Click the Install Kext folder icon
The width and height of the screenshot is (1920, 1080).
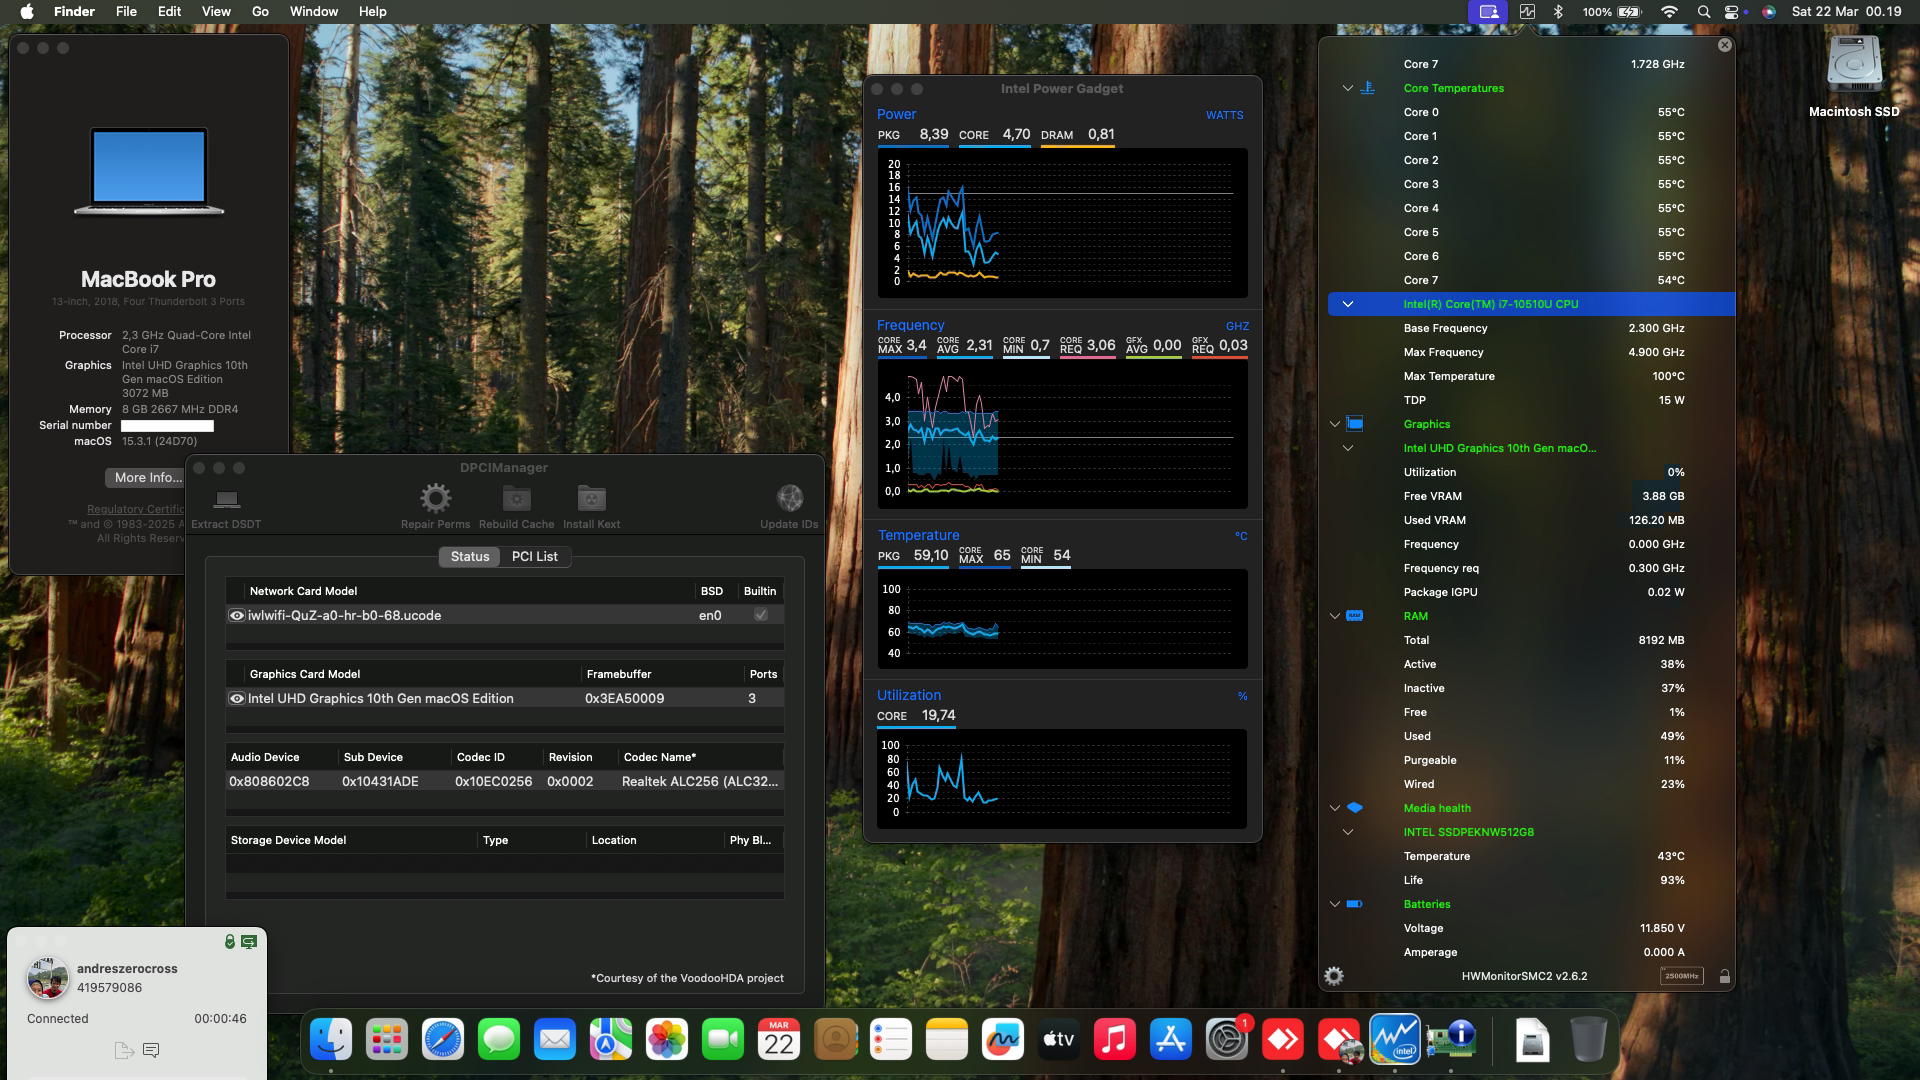591,498
